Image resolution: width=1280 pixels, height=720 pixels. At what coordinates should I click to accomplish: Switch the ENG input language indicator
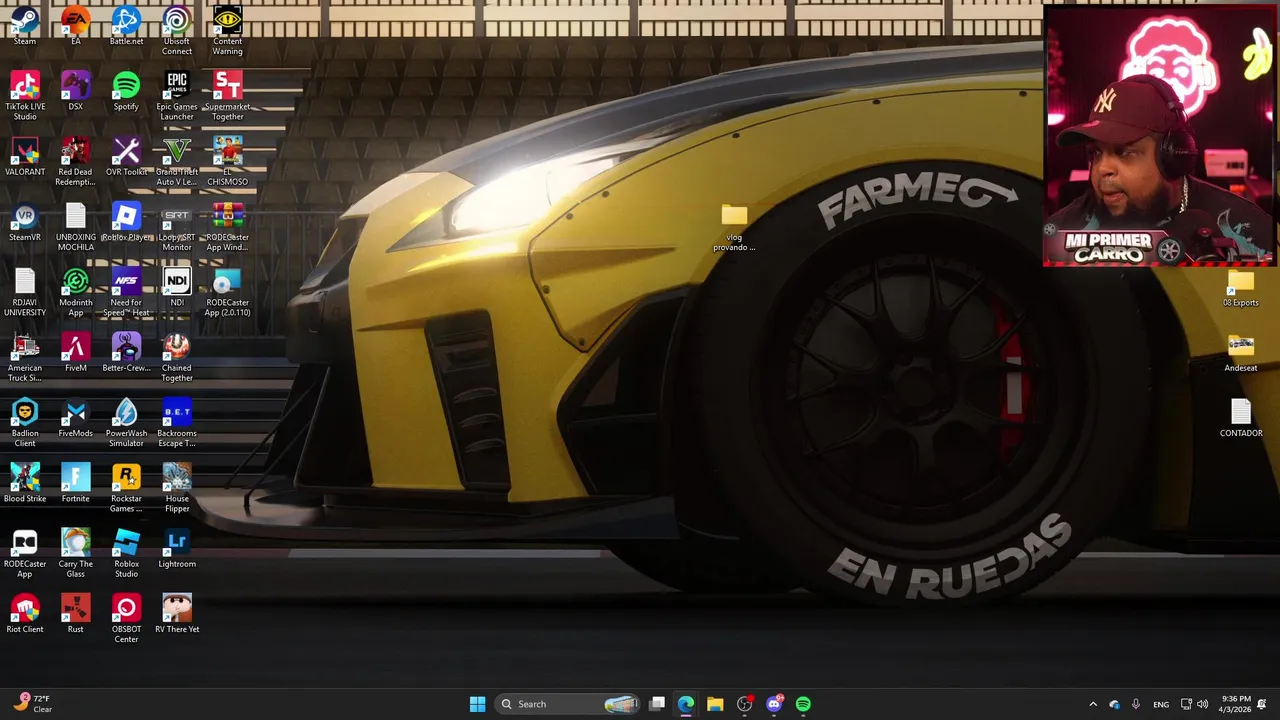point(1161,704)
